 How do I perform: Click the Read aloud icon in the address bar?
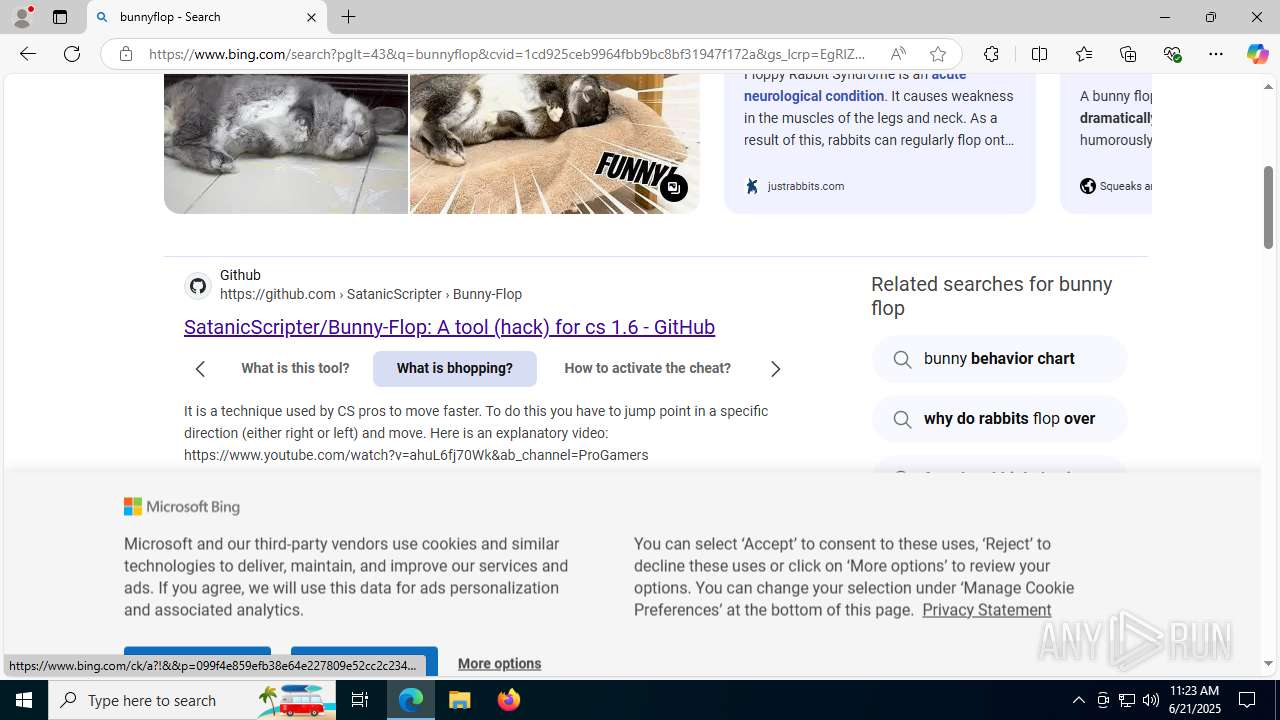click(898, 54)
